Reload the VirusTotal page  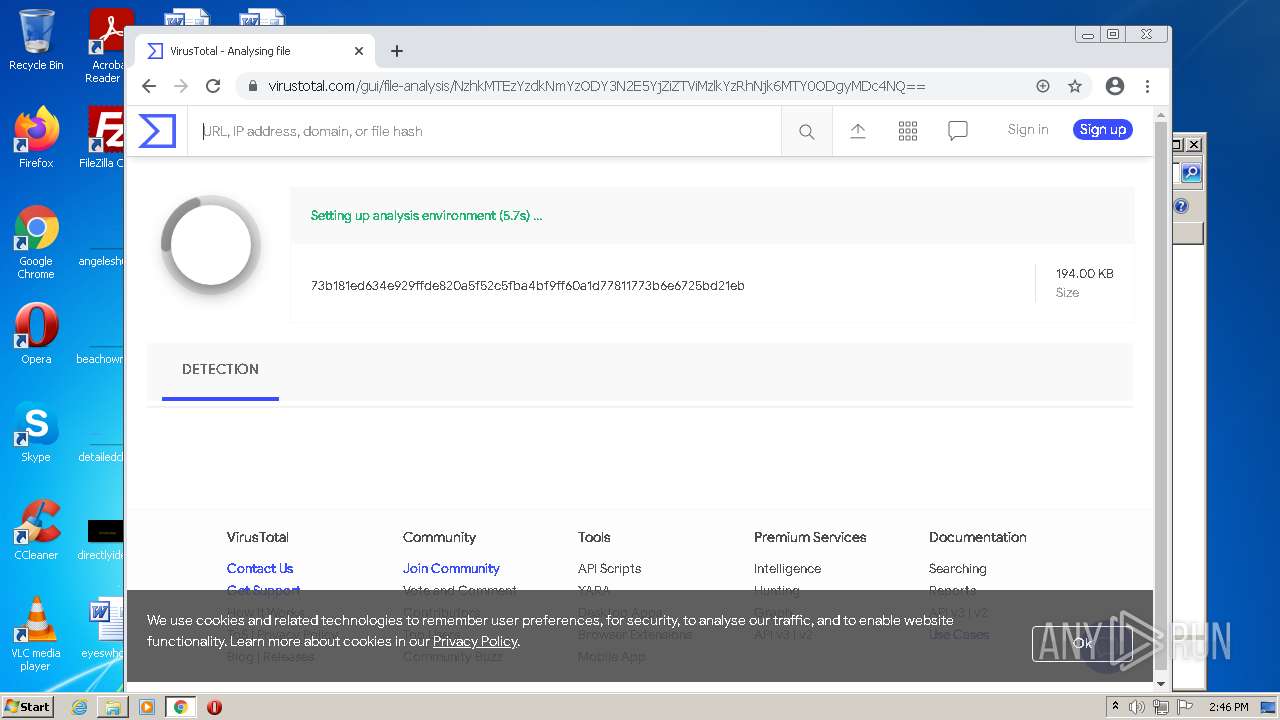tap(213, 86)
